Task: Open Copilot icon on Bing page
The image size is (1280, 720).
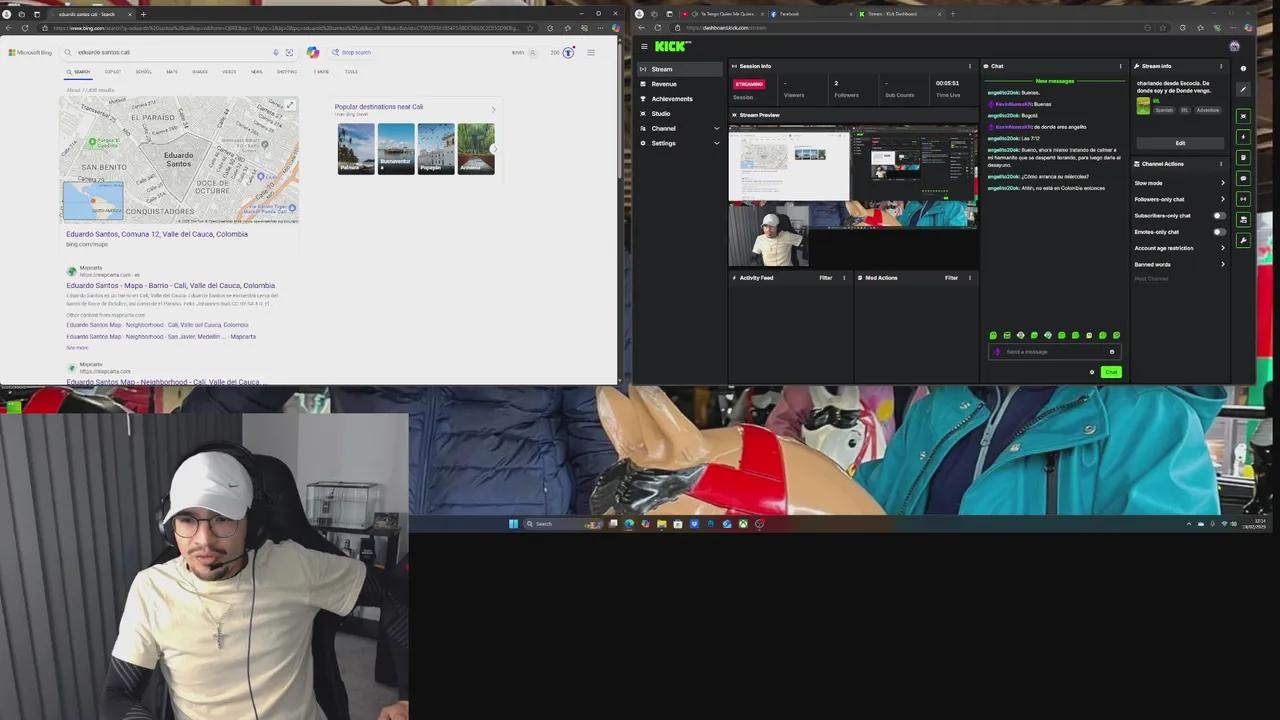Action: (x=313, y=52)
